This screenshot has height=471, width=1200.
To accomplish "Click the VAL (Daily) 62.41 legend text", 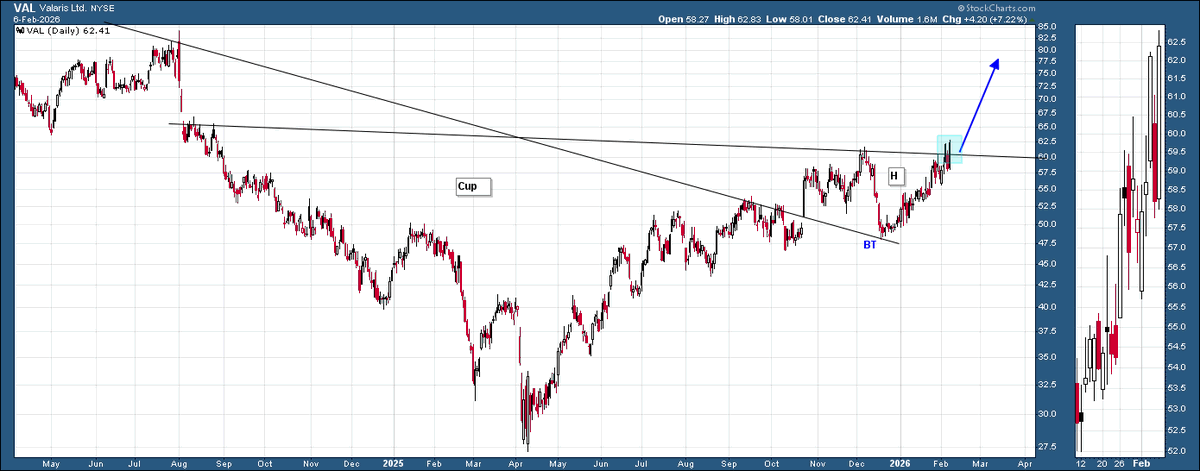I will (x=68, y=30).
